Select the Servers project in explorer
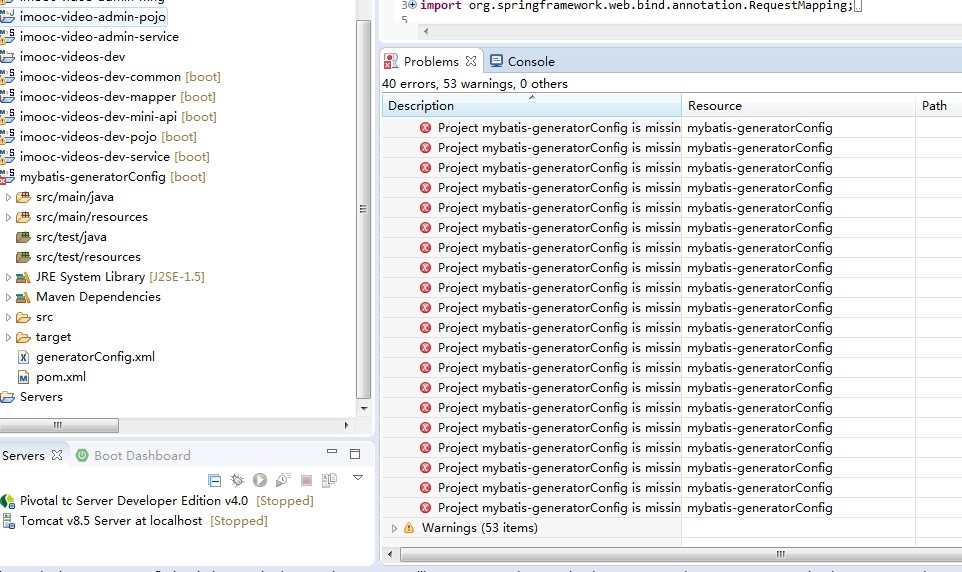The image size is (962, 572). pyautogui.click(x=41, y=396)
